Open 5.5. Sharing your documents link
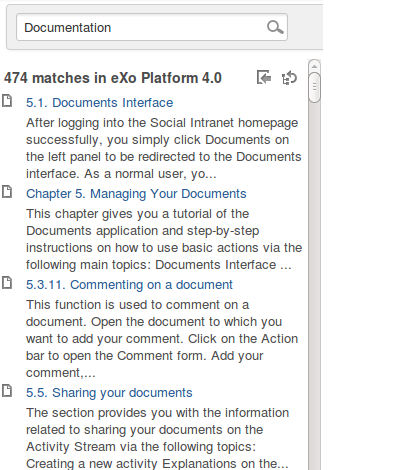 click(109, 393)
